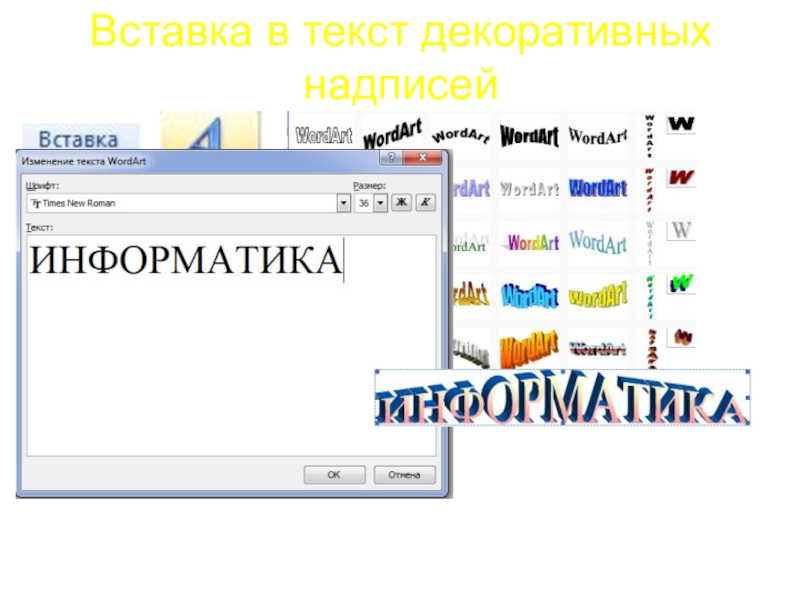
Task: Toggle bold Ж formatting button
Action: point(402,203)
